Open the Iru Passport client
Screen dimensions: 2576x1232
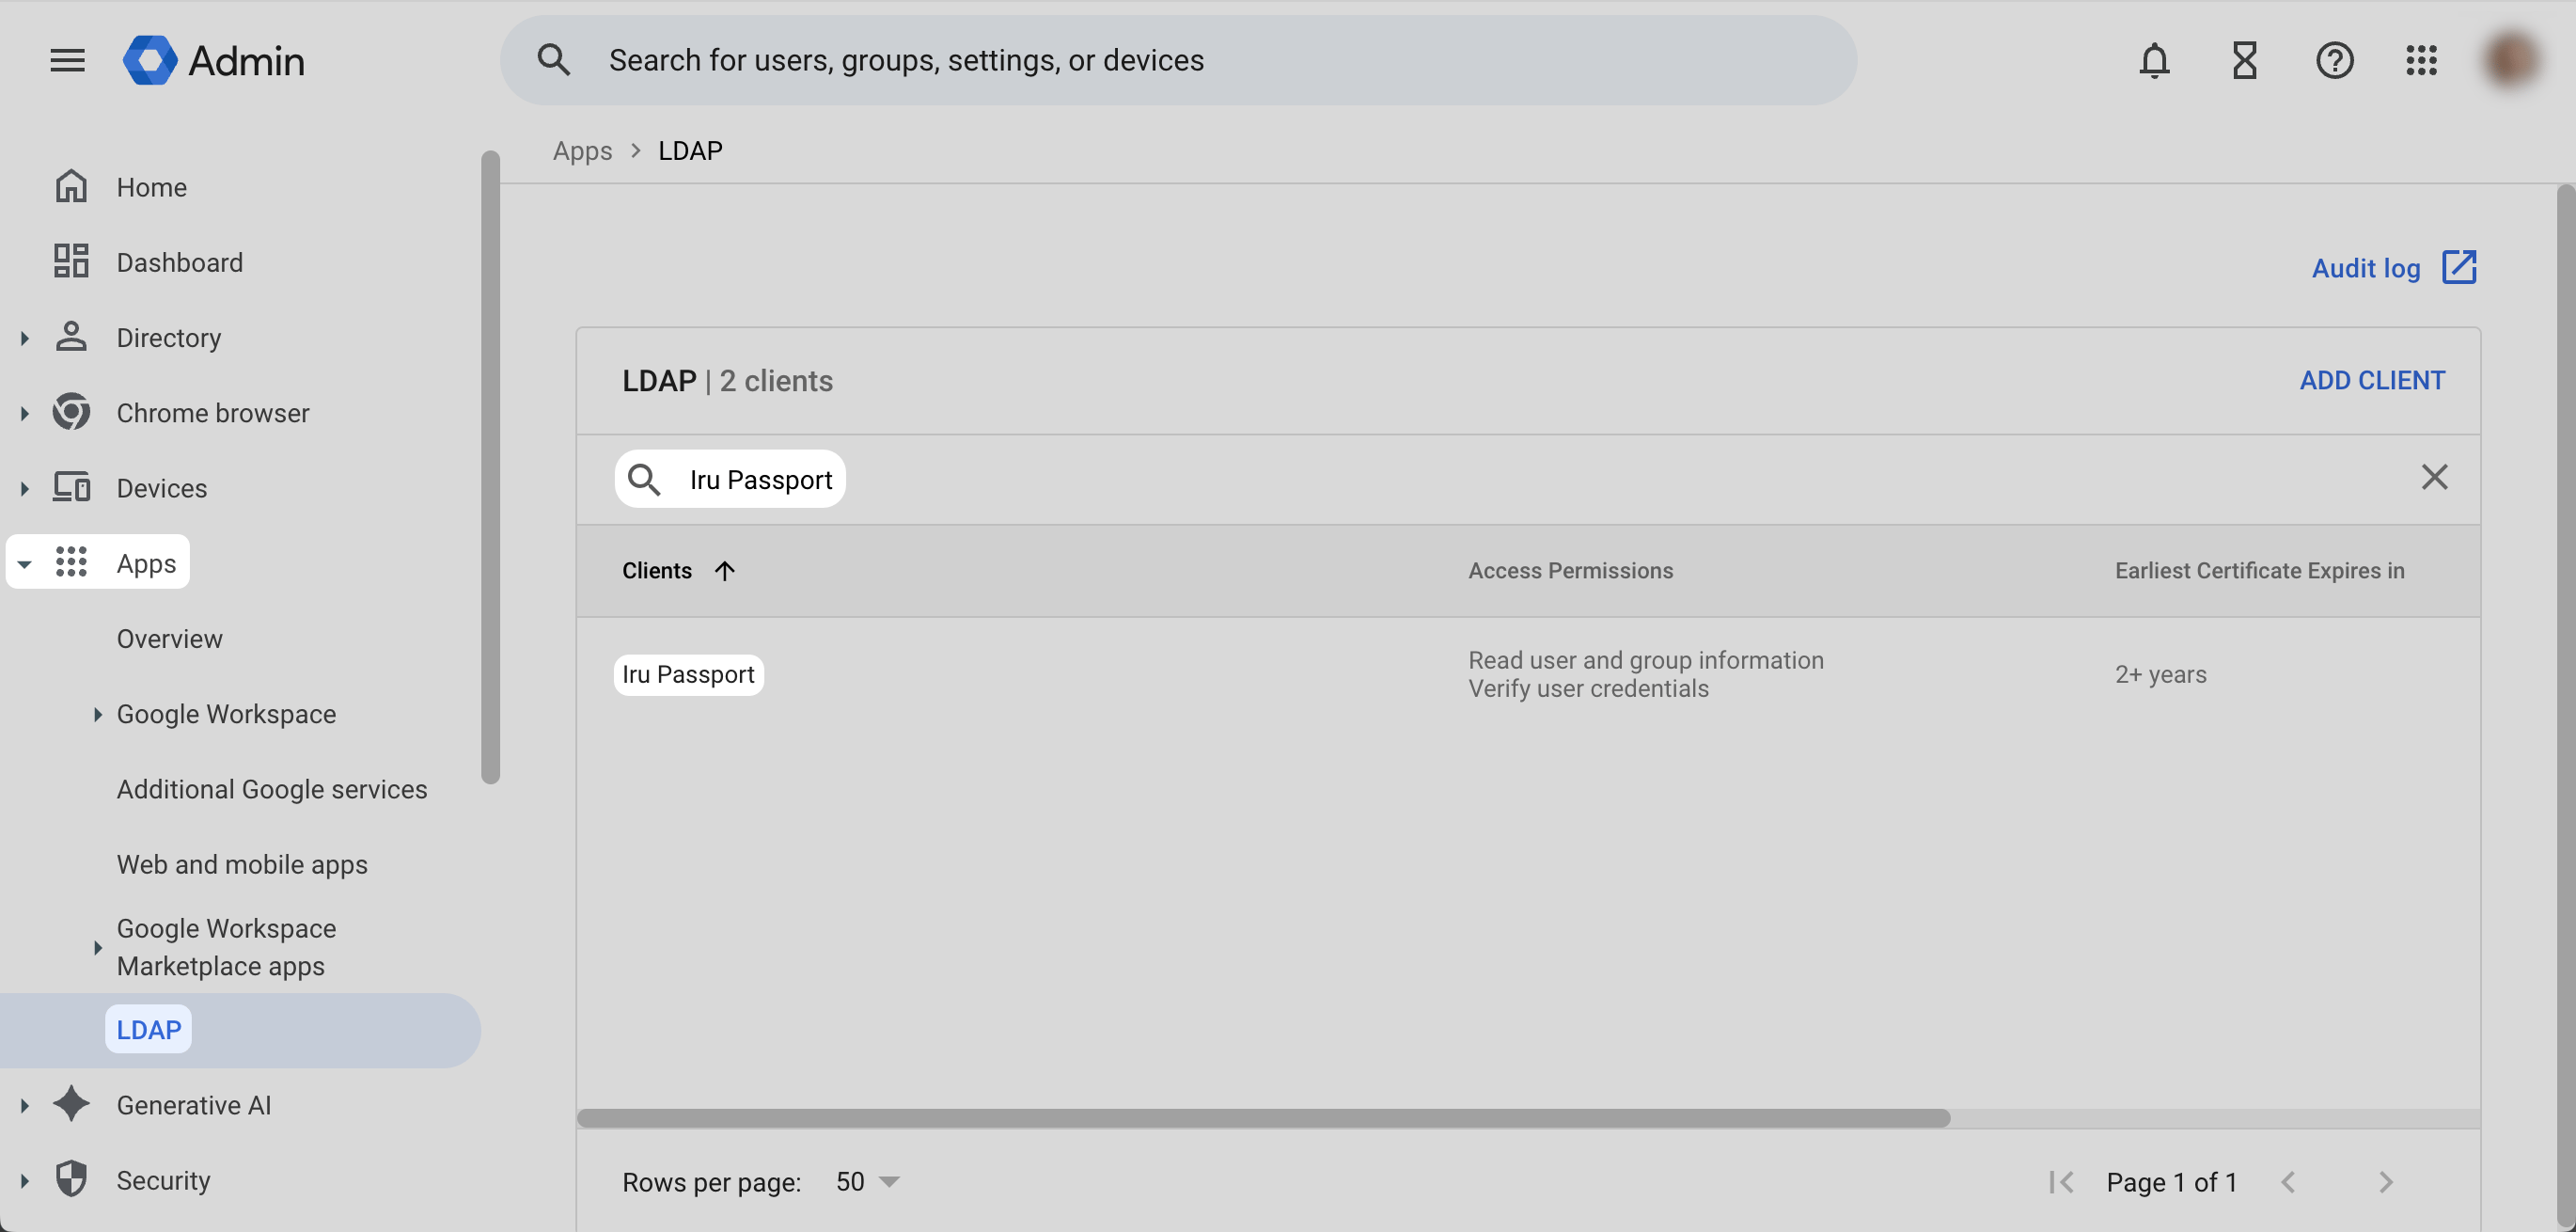pos(688,674)
